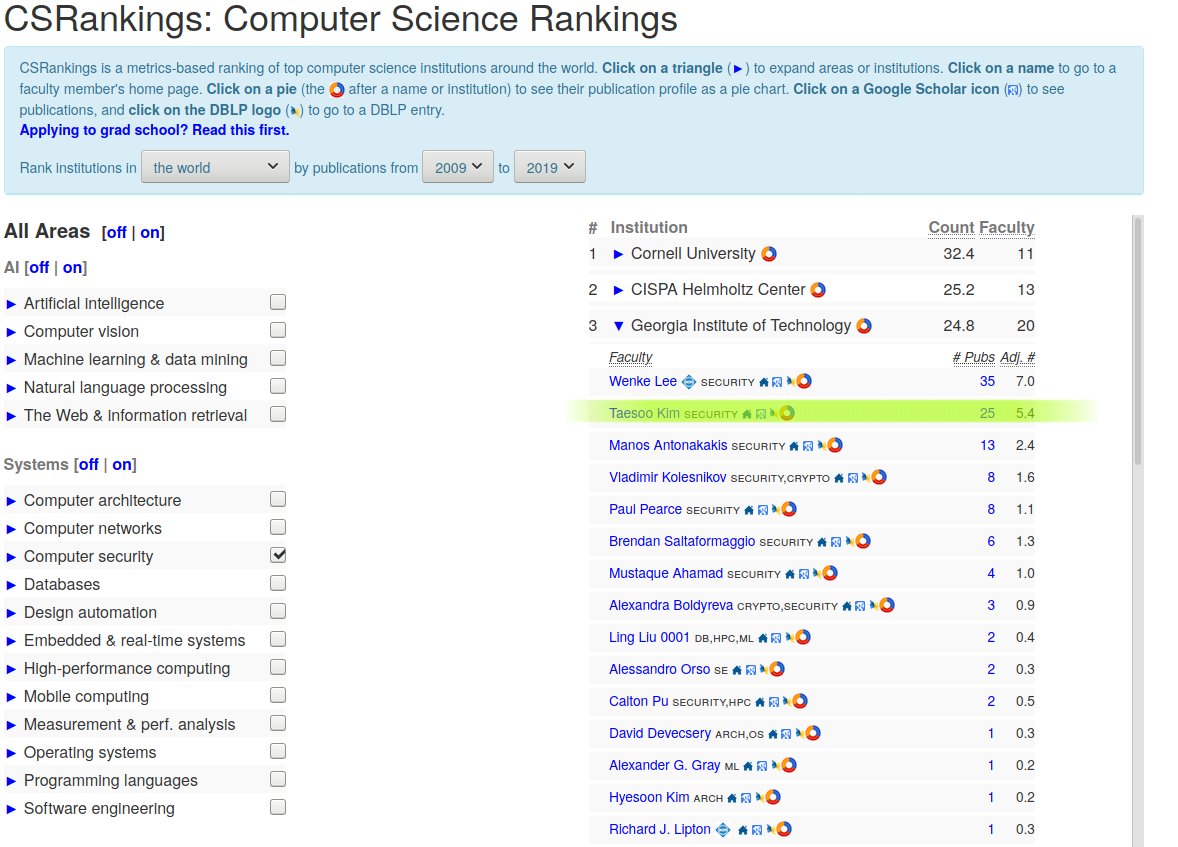Open the region dropdown showing 'the world'

(215, 167)
